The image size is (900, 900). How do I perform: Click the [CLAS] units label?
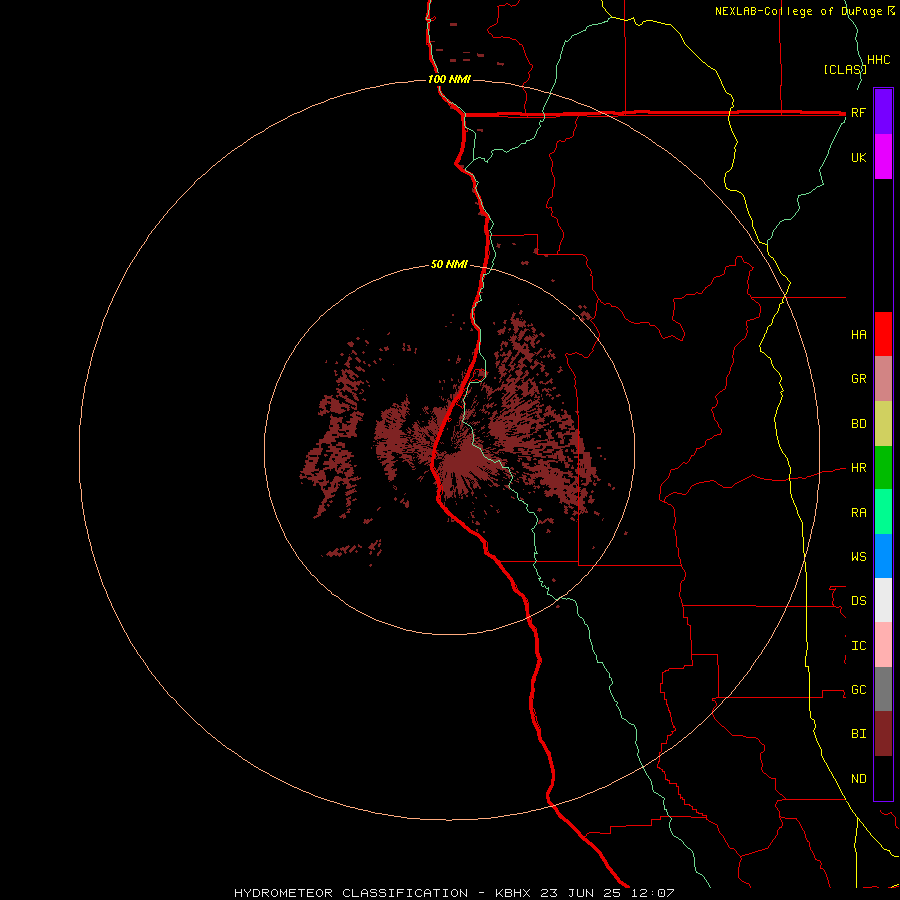845,69
